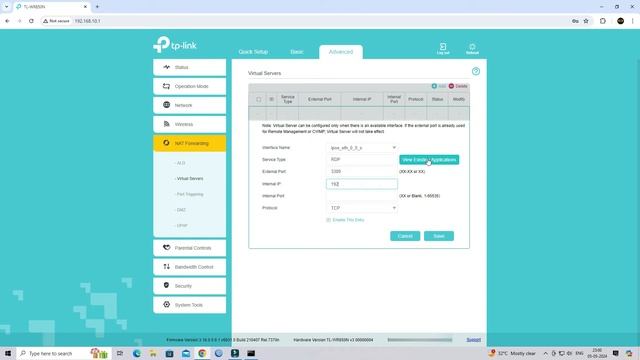The image size is (640, 360).
Task: Click the External Port field
Action: point(362,172)
